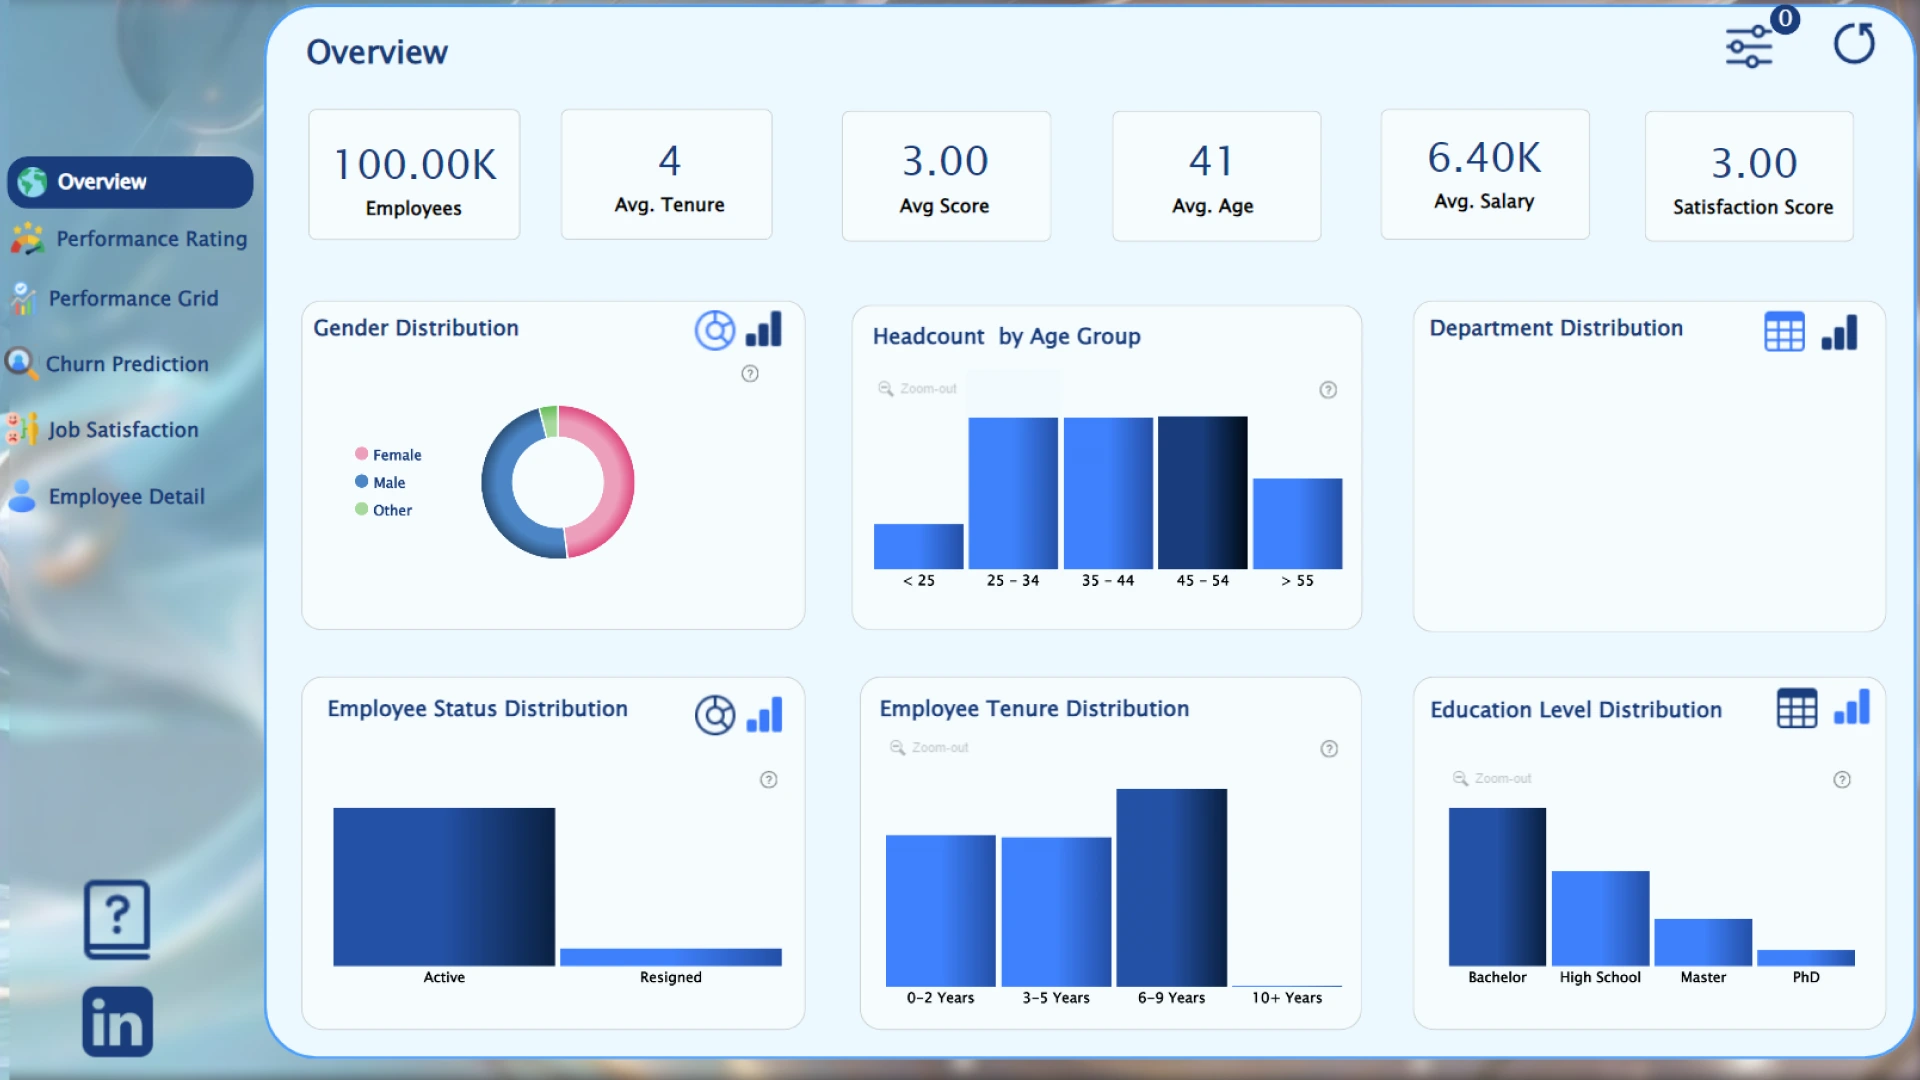The height and width of the screenshot is (1080, 1920).
Task: Open help icon in Employee Status Distribution
Action: (769, 780)
